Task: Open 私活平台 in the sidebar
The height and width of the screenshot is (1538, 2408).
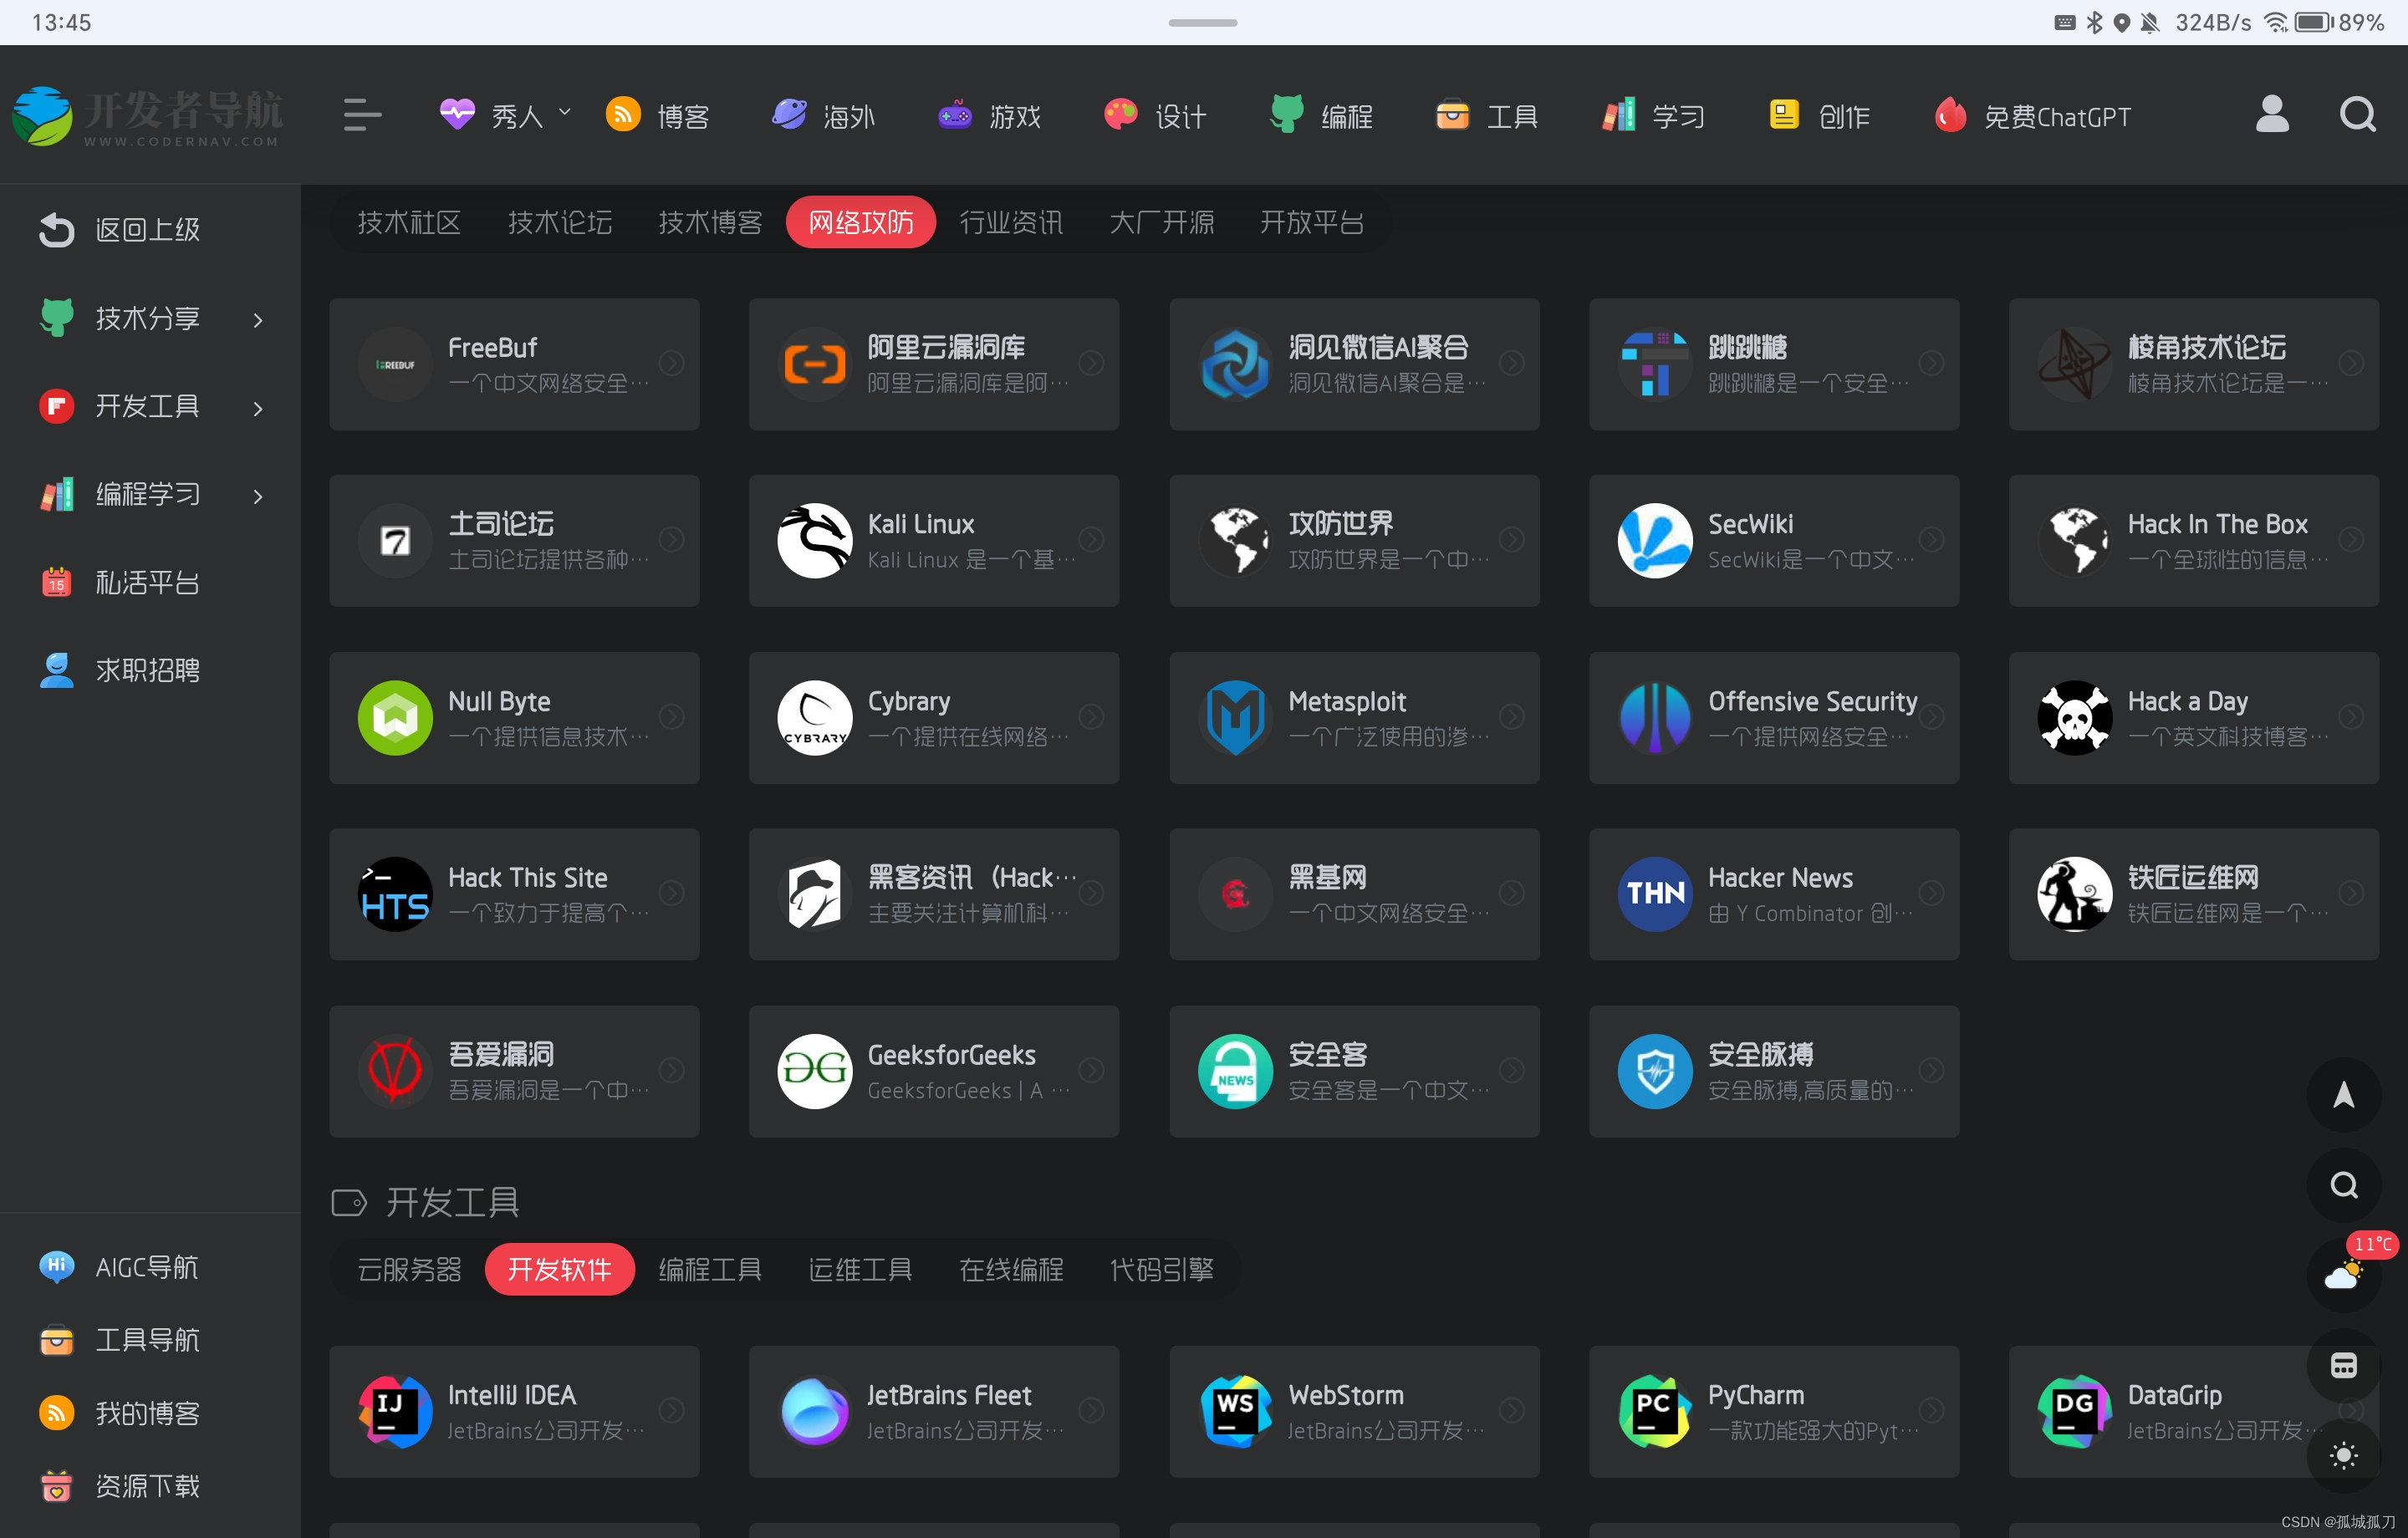Action: (120, 582)
